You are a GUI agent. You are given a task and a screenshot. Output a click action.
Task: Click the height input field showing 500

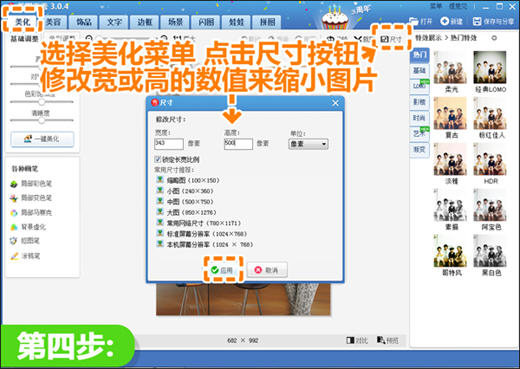pyautogui.click(x=238, y=144)
